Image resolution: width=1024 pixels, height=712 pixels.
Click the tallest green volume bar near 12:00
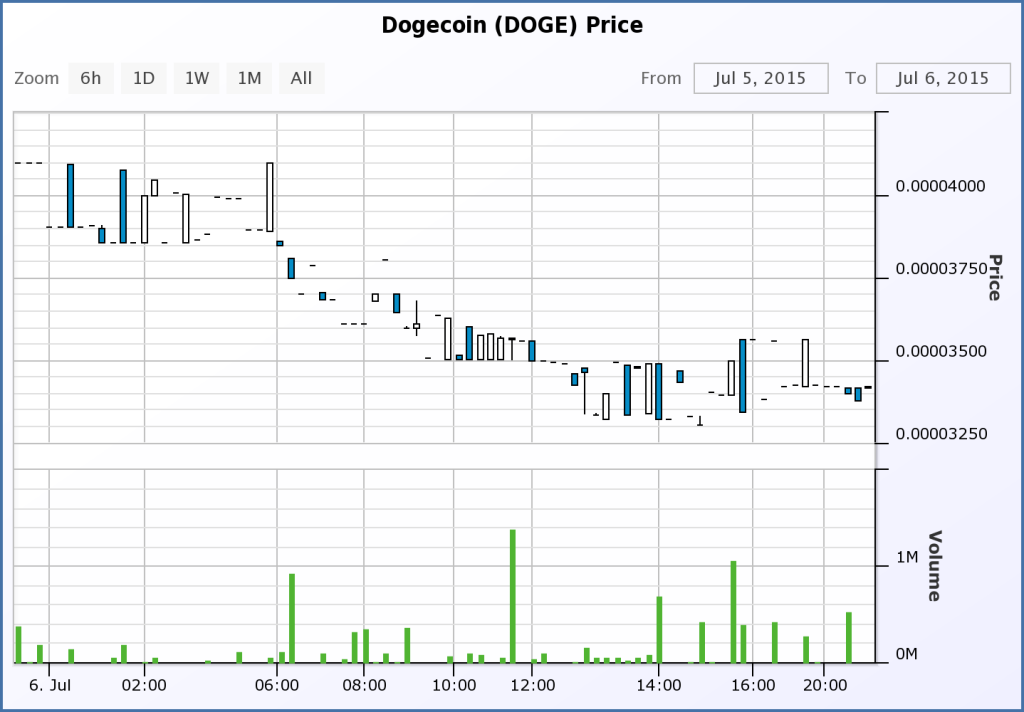(x=513, y=596)
